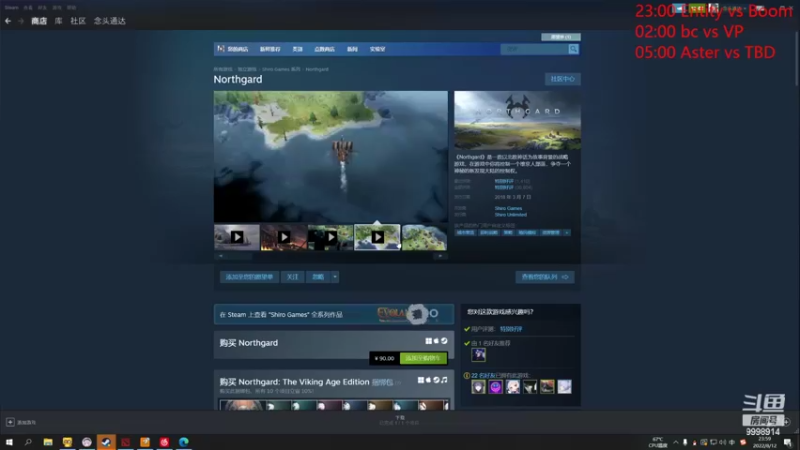800x450 pixels.
Task: Open File Explorer from taskbar
Action: [x=48, y=442]
